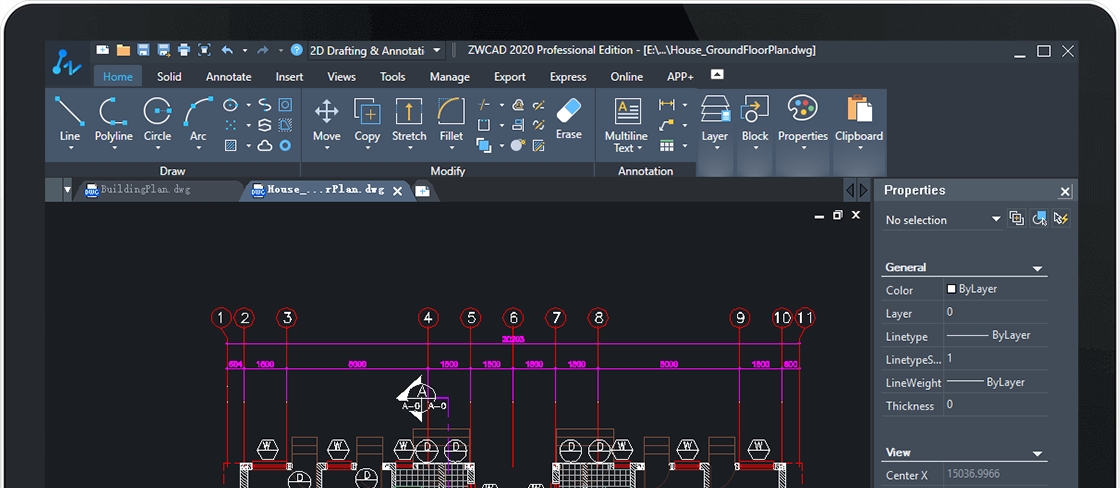The height and width of the screenshot is (488, 1120).
Task: Collapse the View properties section
Action: [1037, 454]
